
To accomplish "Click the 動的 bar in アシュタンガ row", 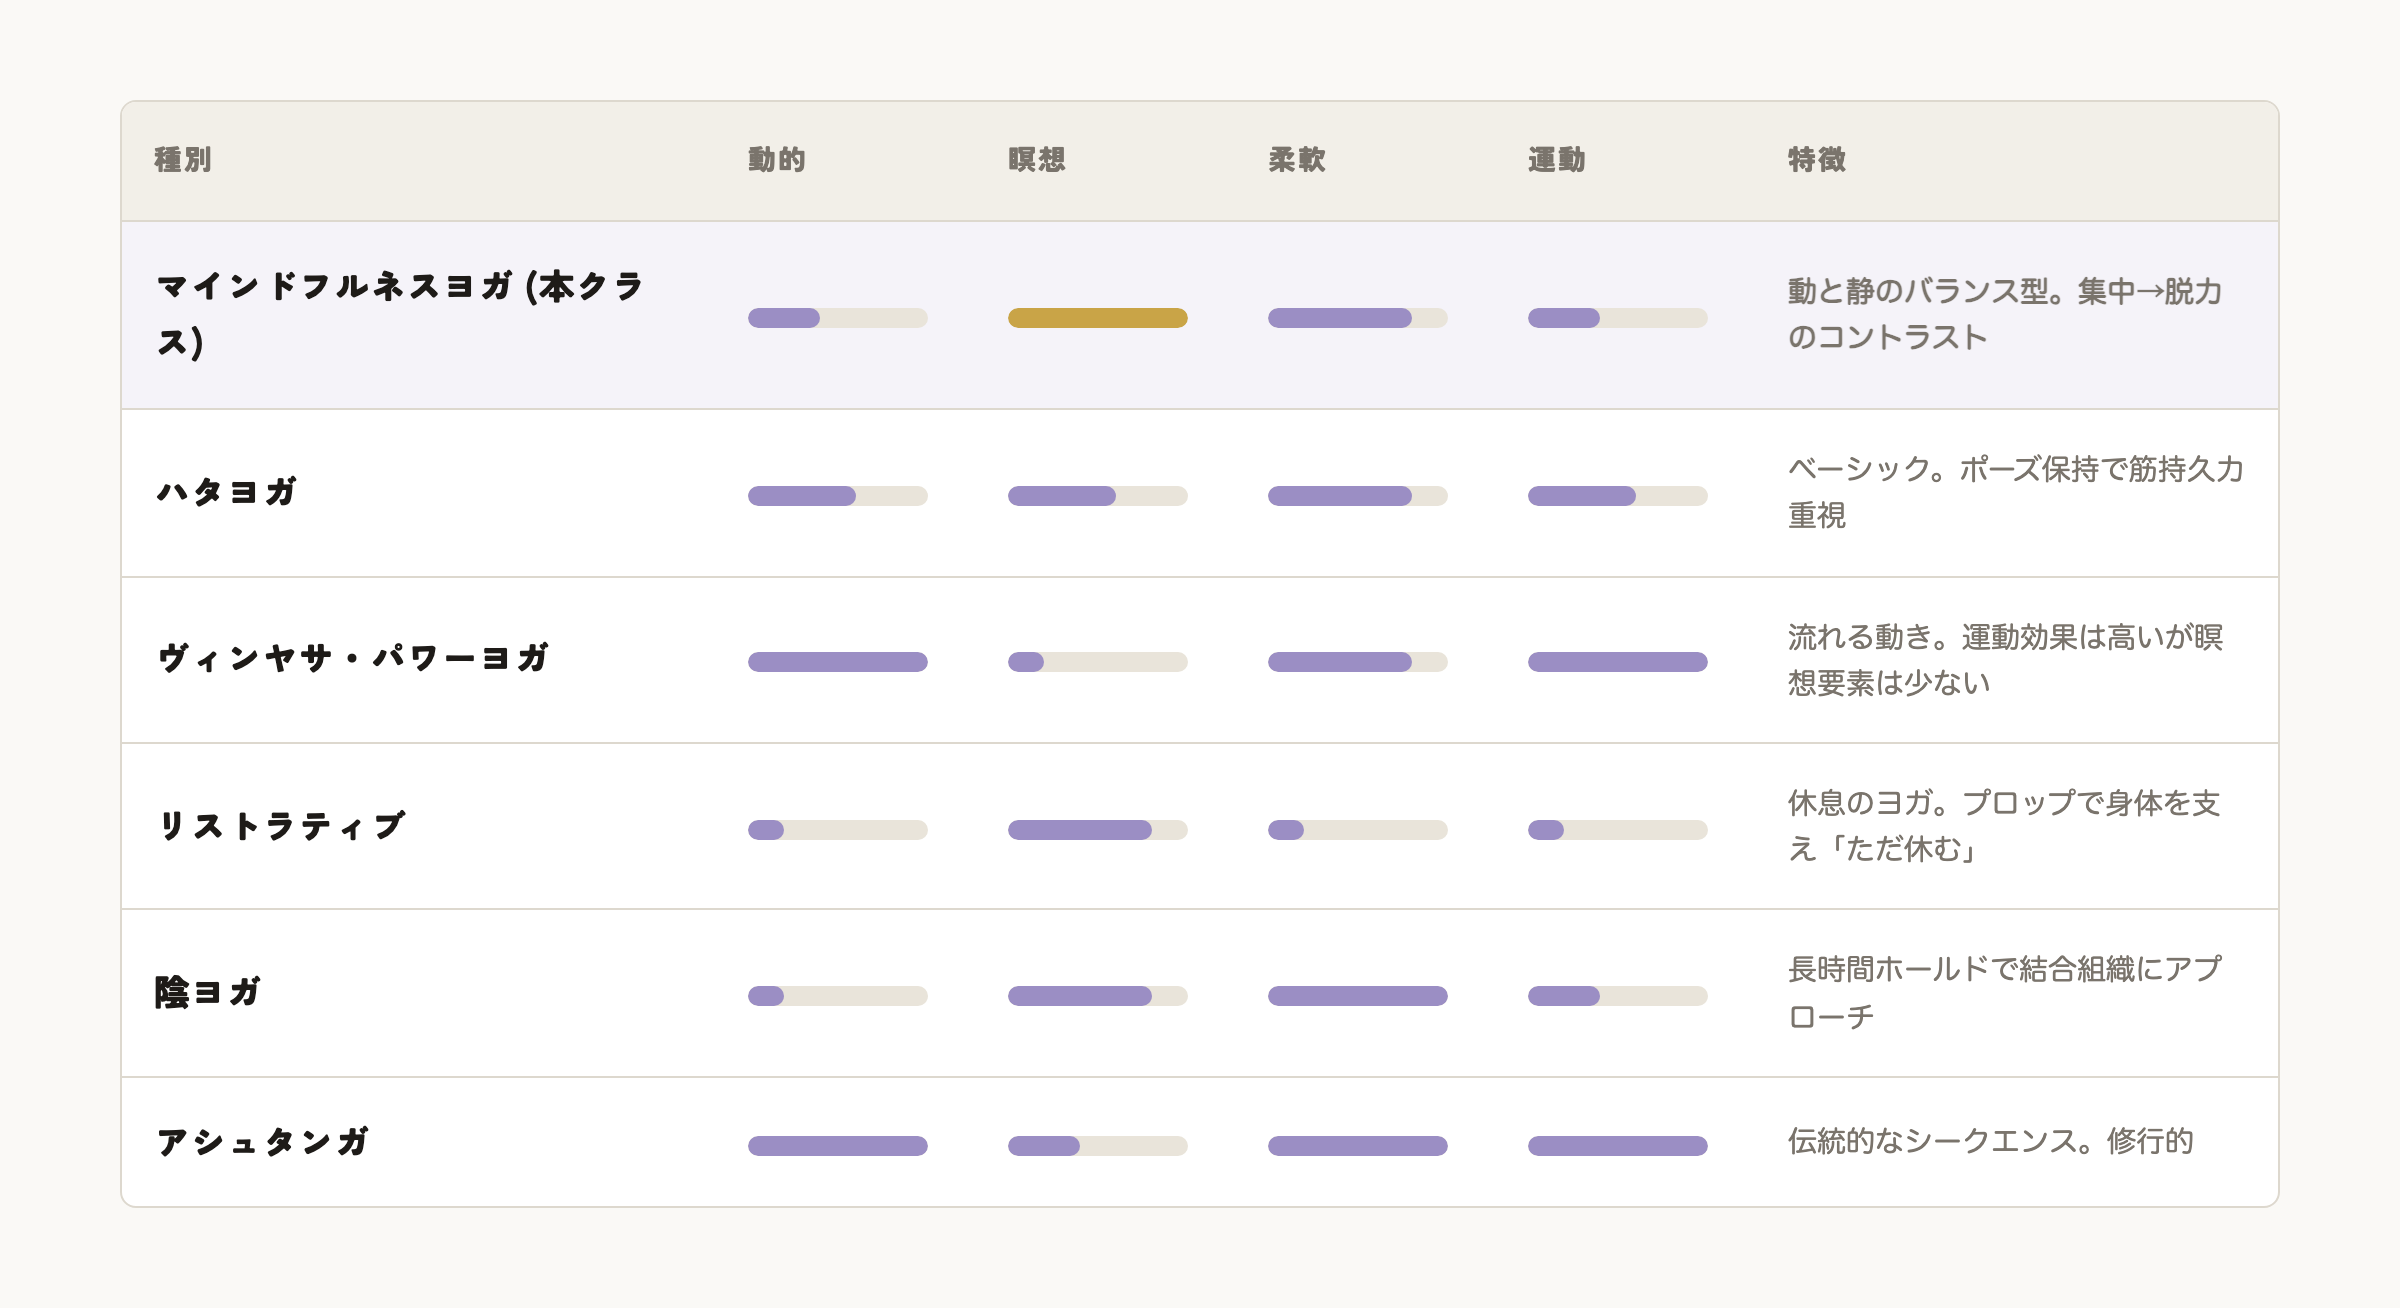I will tap(838, 1146).
